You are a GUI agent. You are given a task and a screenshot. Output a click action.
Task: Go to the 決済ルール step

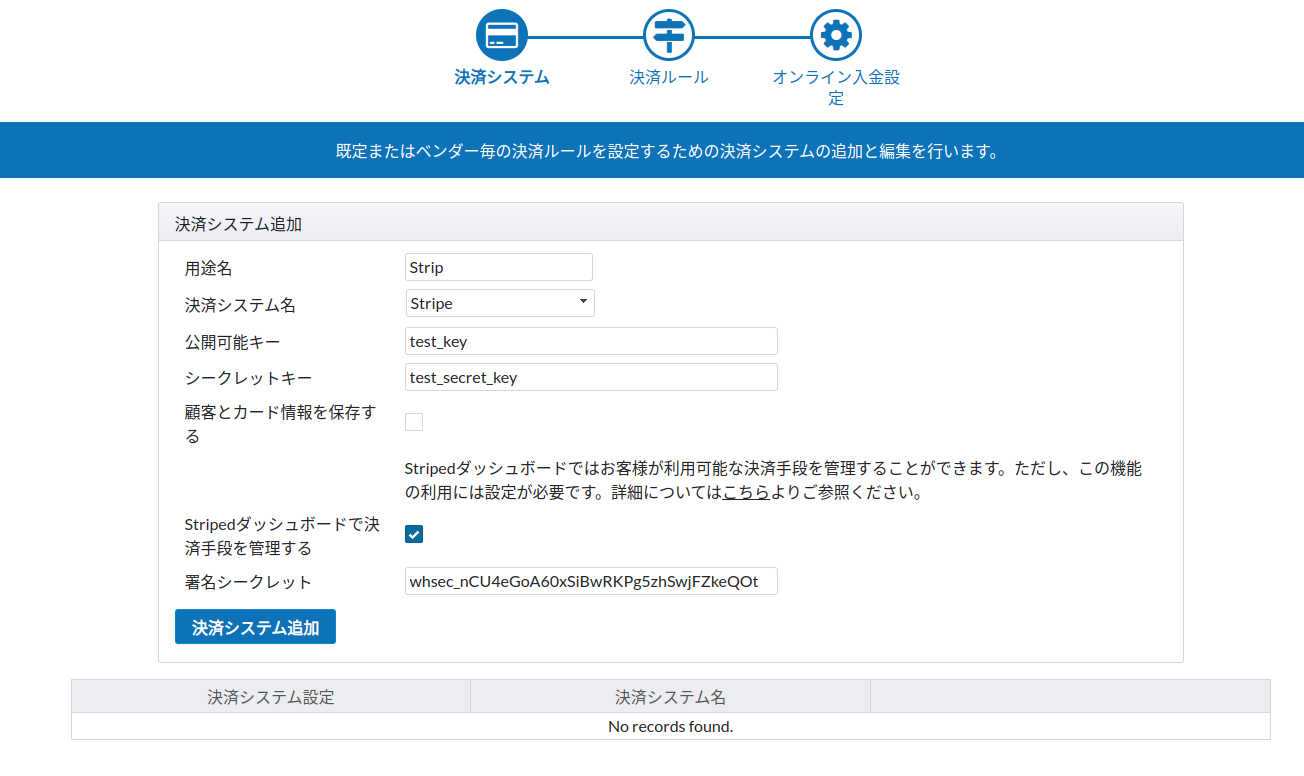[x=668, y=77]
